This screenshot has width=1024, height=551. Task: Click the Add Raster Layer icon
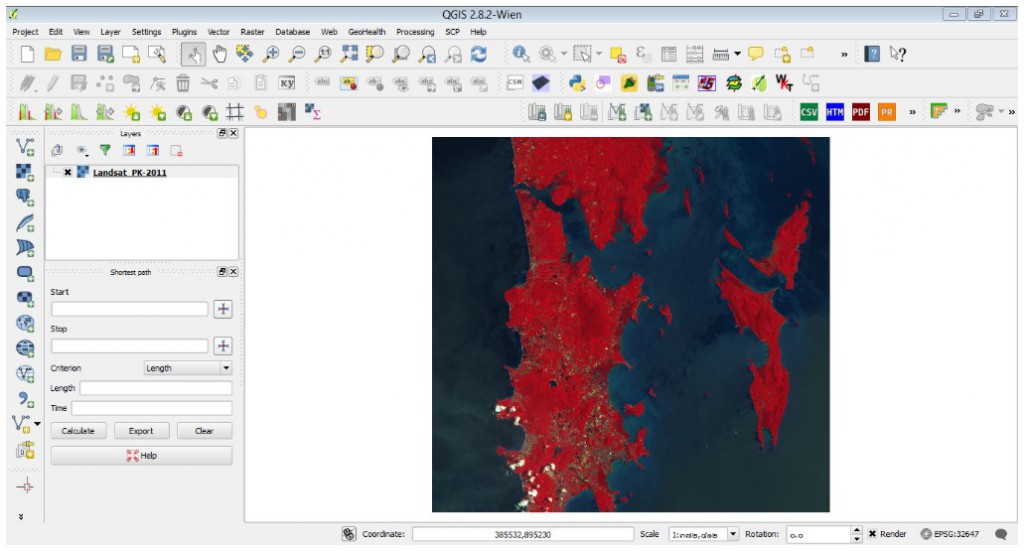[26, 172]
